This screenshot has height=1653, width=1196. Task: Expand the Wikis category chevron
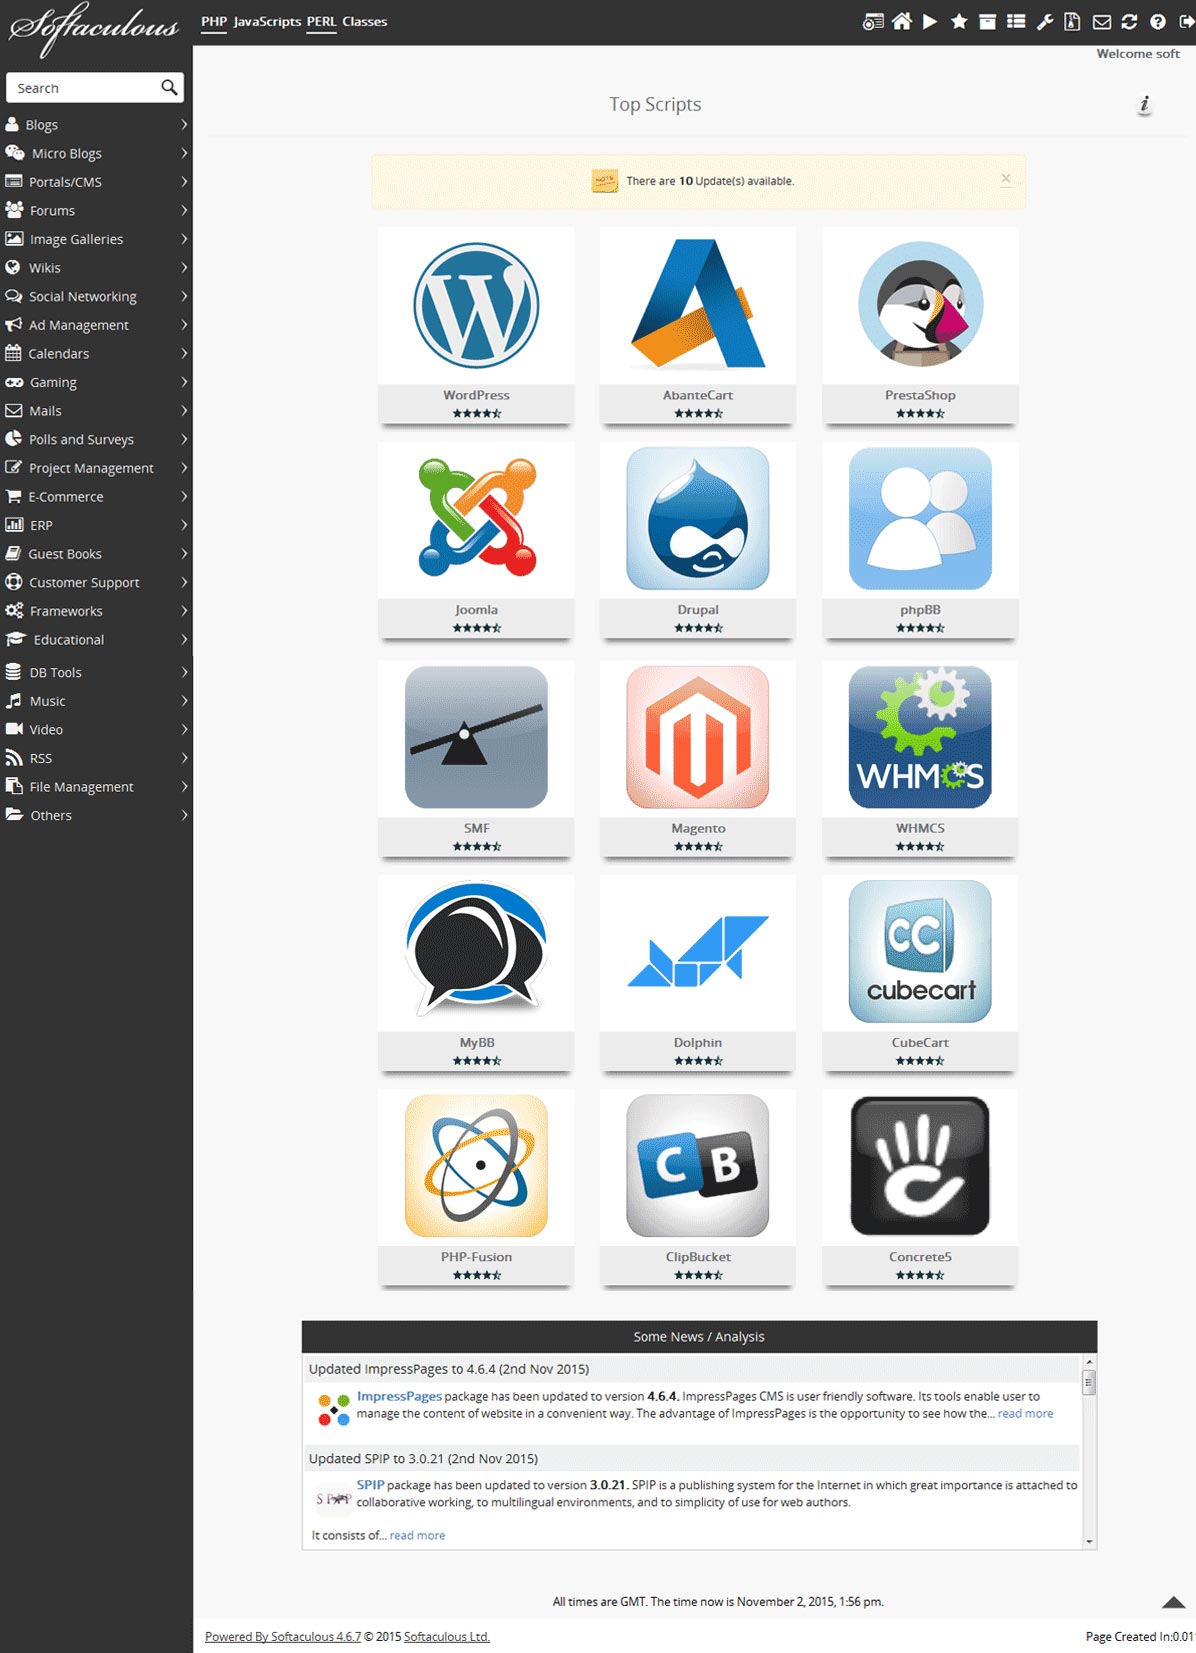coord(184,267)
